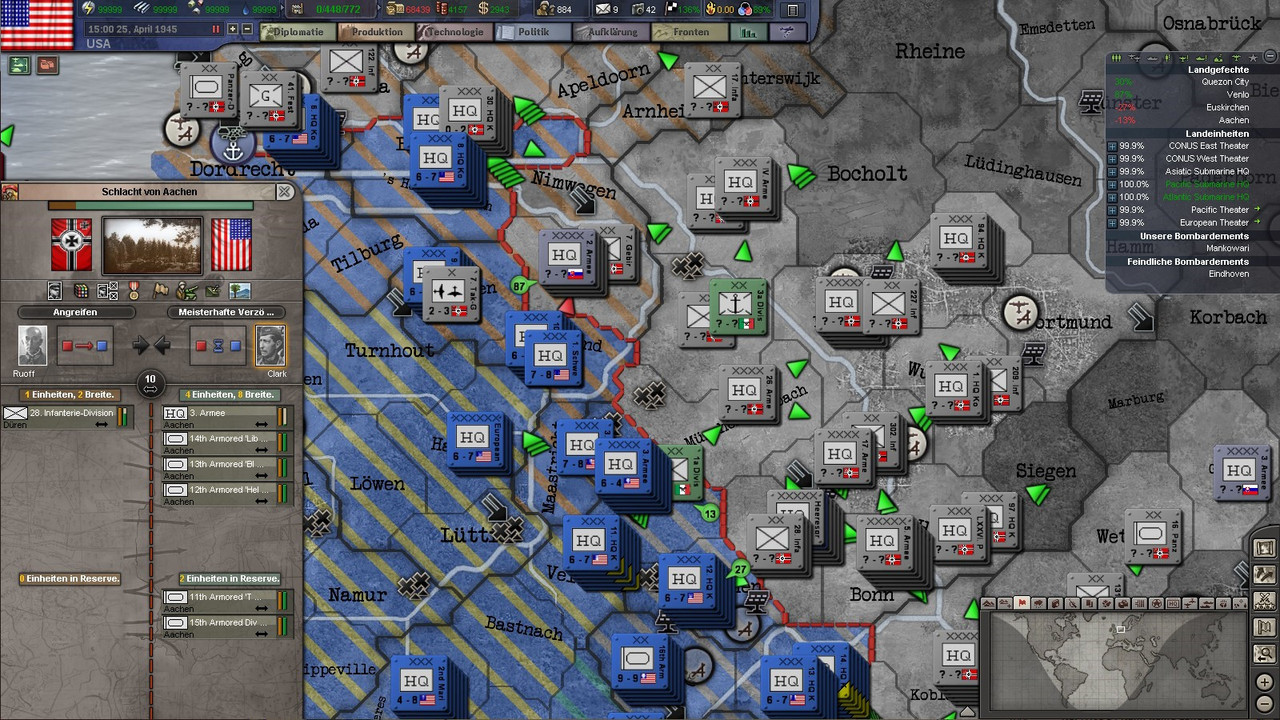Increase game speed with plus button
The image size is (1280, 720).
232,30
